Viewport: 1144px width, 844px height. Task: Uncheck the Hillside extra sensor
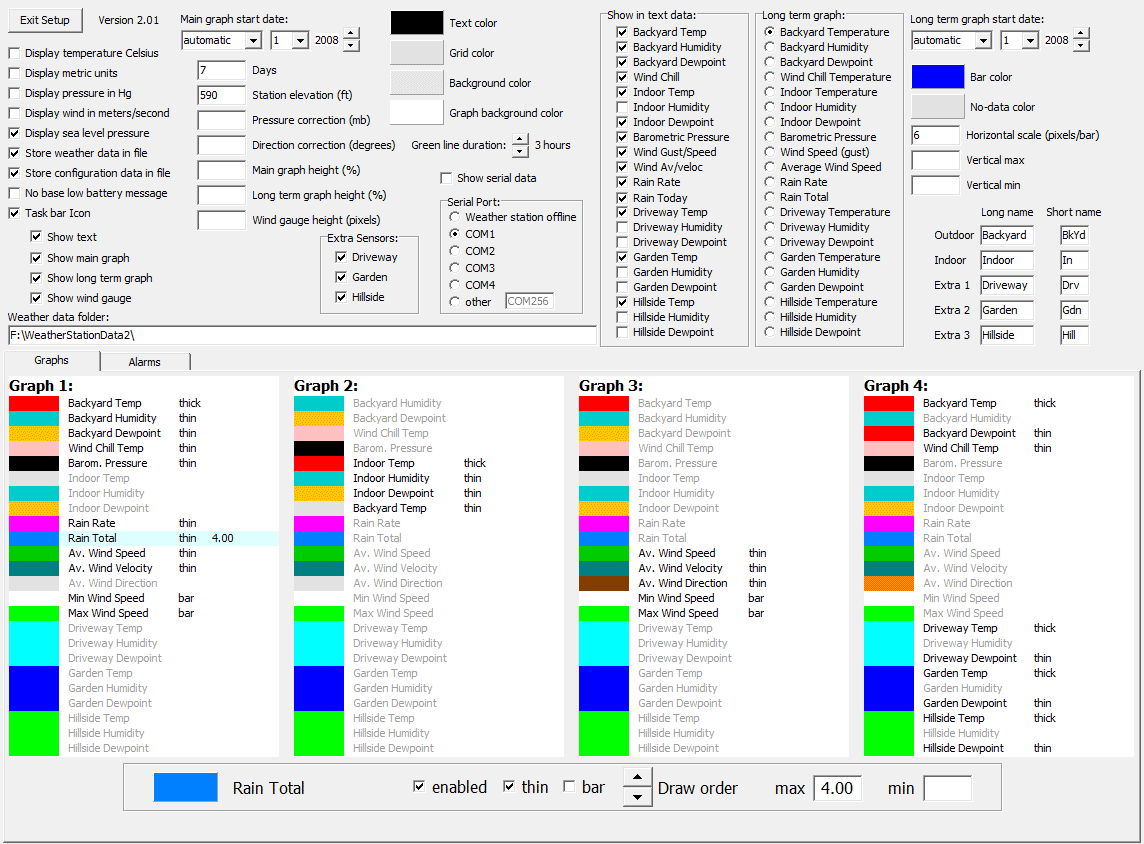(x=341, y=297)
